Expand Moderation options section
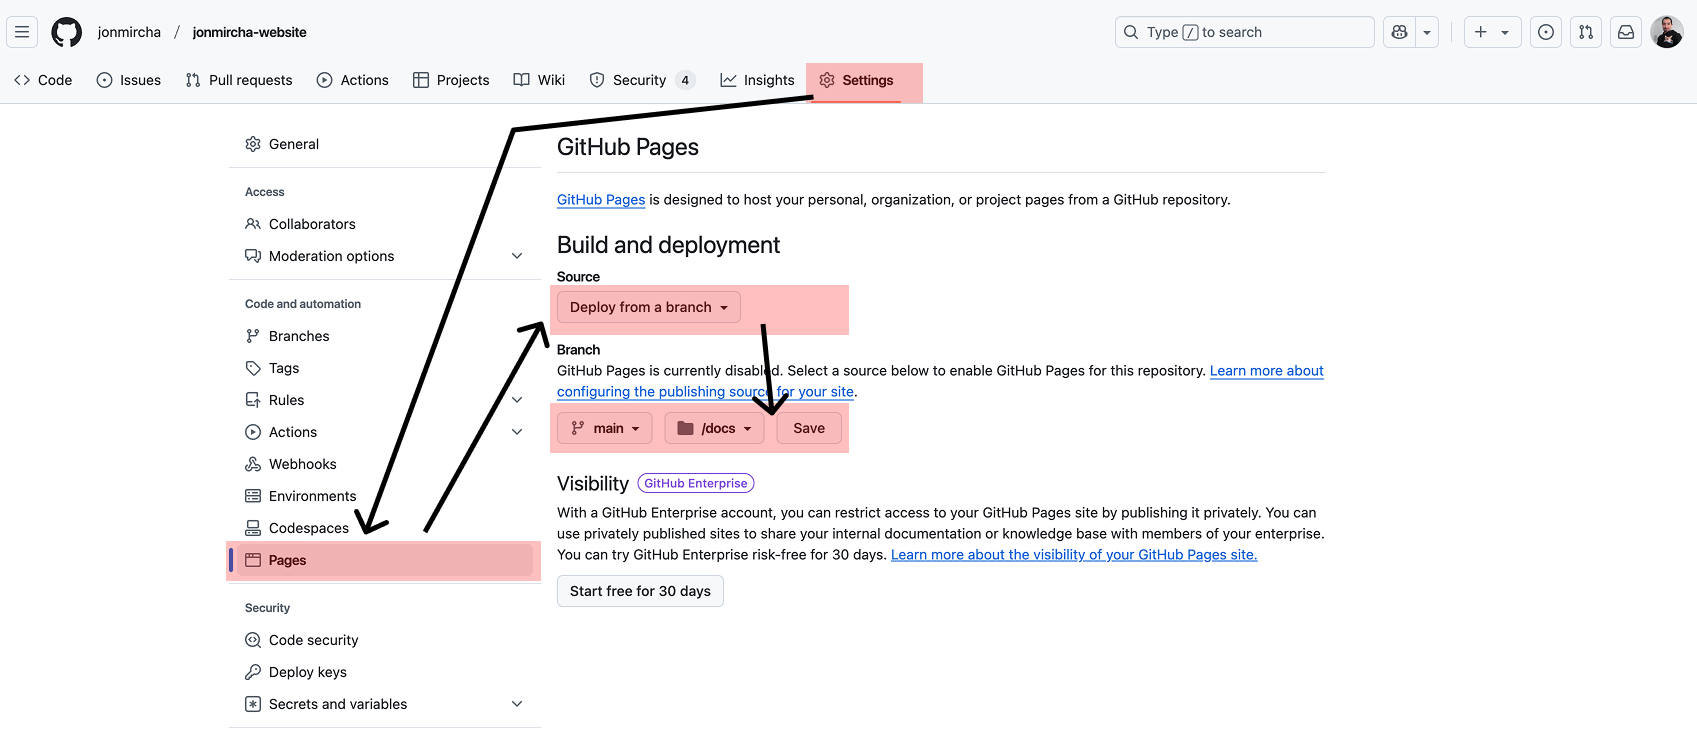The height and width of the screenshot is (739, 1697). click(x=384, y=256)
